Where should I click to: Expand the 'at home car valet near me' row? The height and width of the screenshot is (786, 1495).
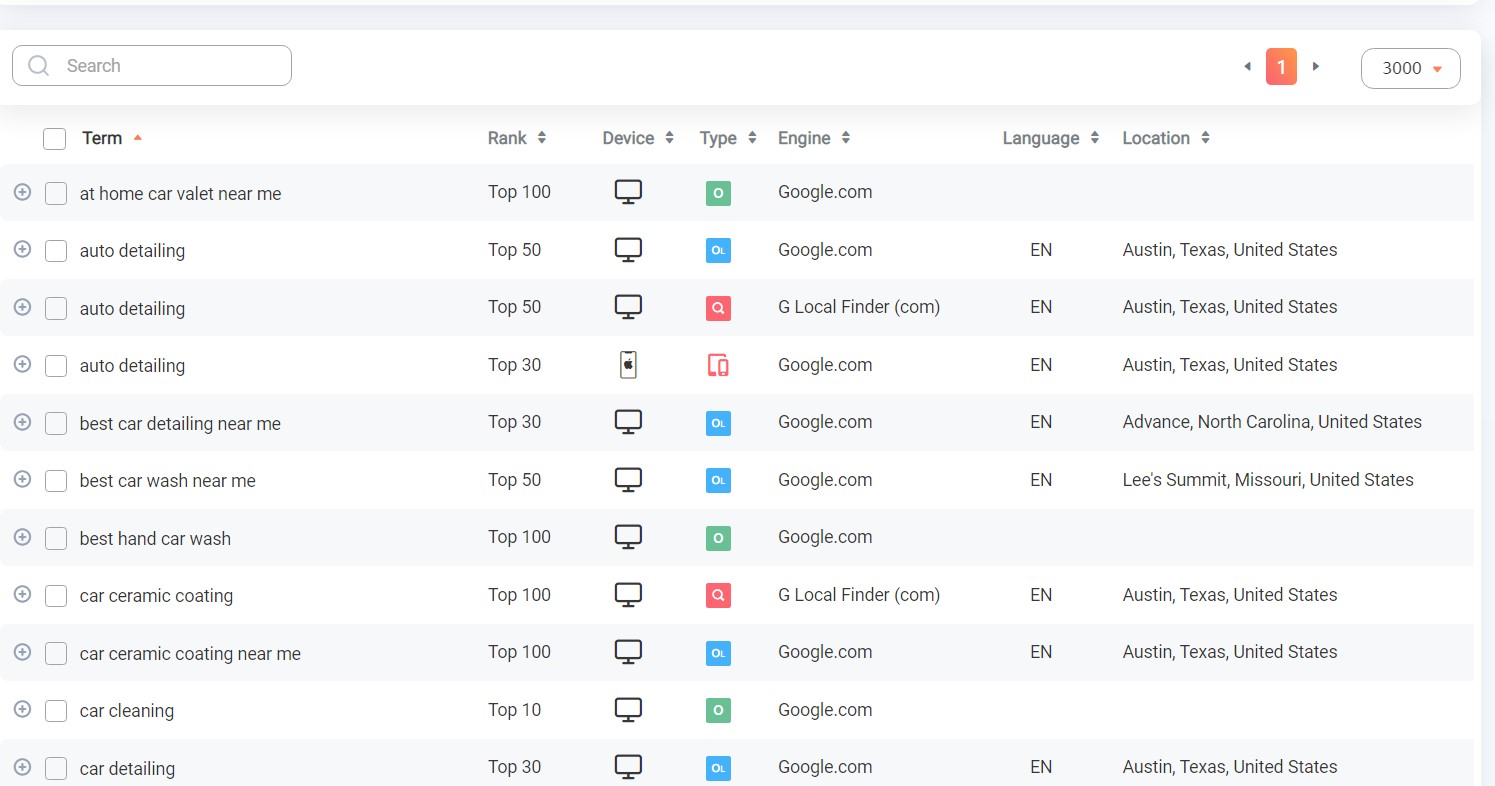click(22, 192)
